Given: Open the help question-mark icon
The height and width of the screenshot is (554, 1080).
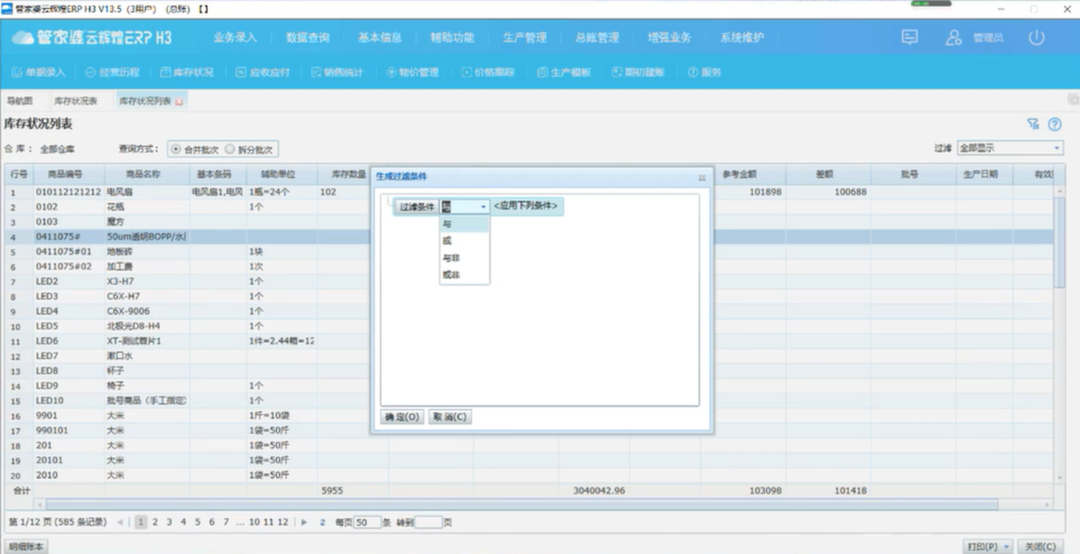Looking at the screenshot, I should tap(1055, 124).
